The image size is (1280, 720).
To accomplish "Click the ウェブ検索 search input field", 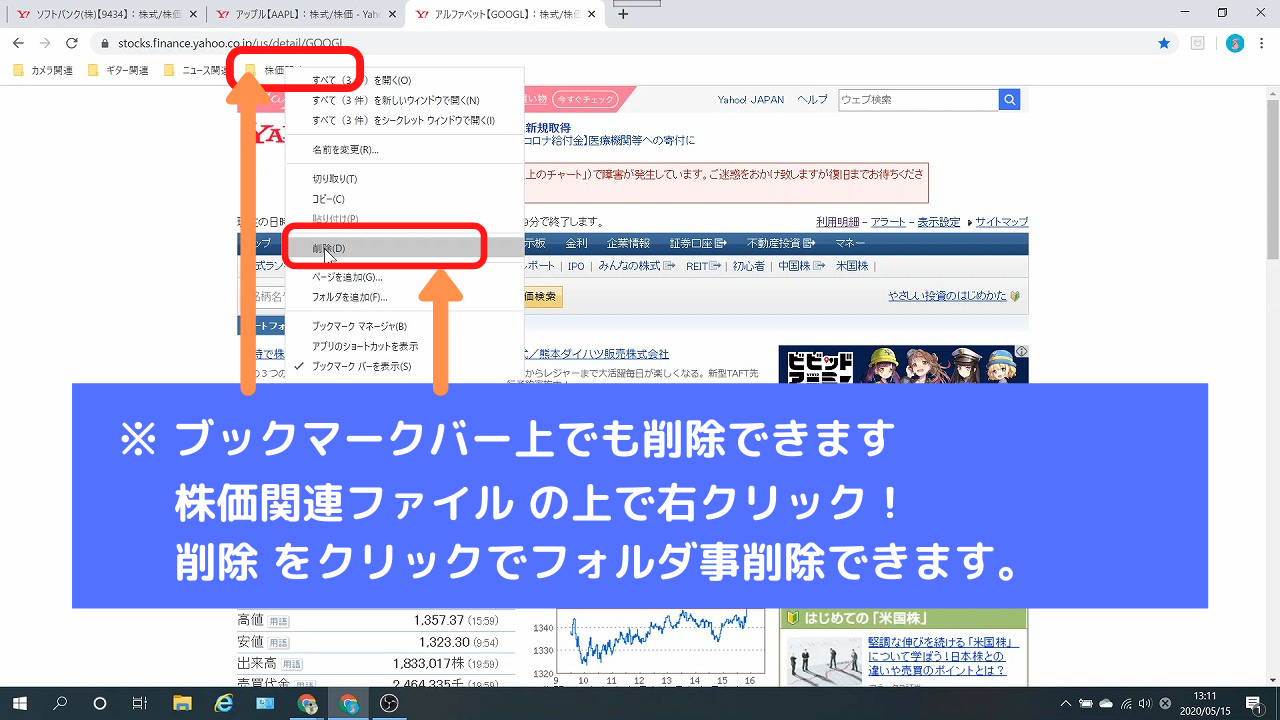I will (x=918, y=100).
